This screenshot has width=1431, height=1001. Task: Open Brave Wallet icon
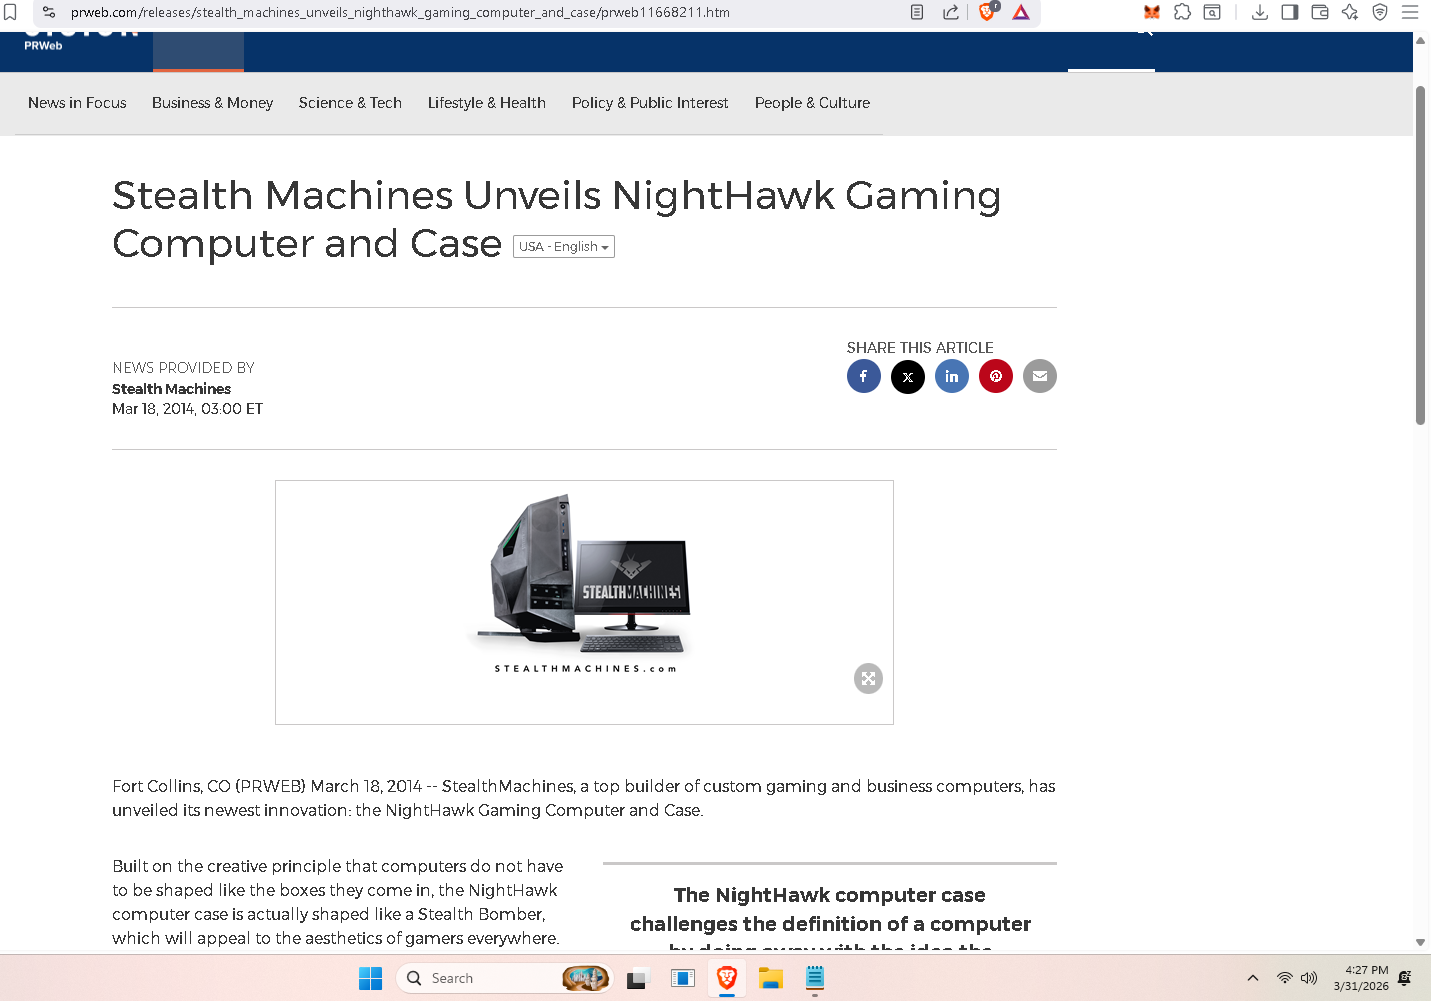(x=1320, y=12)
